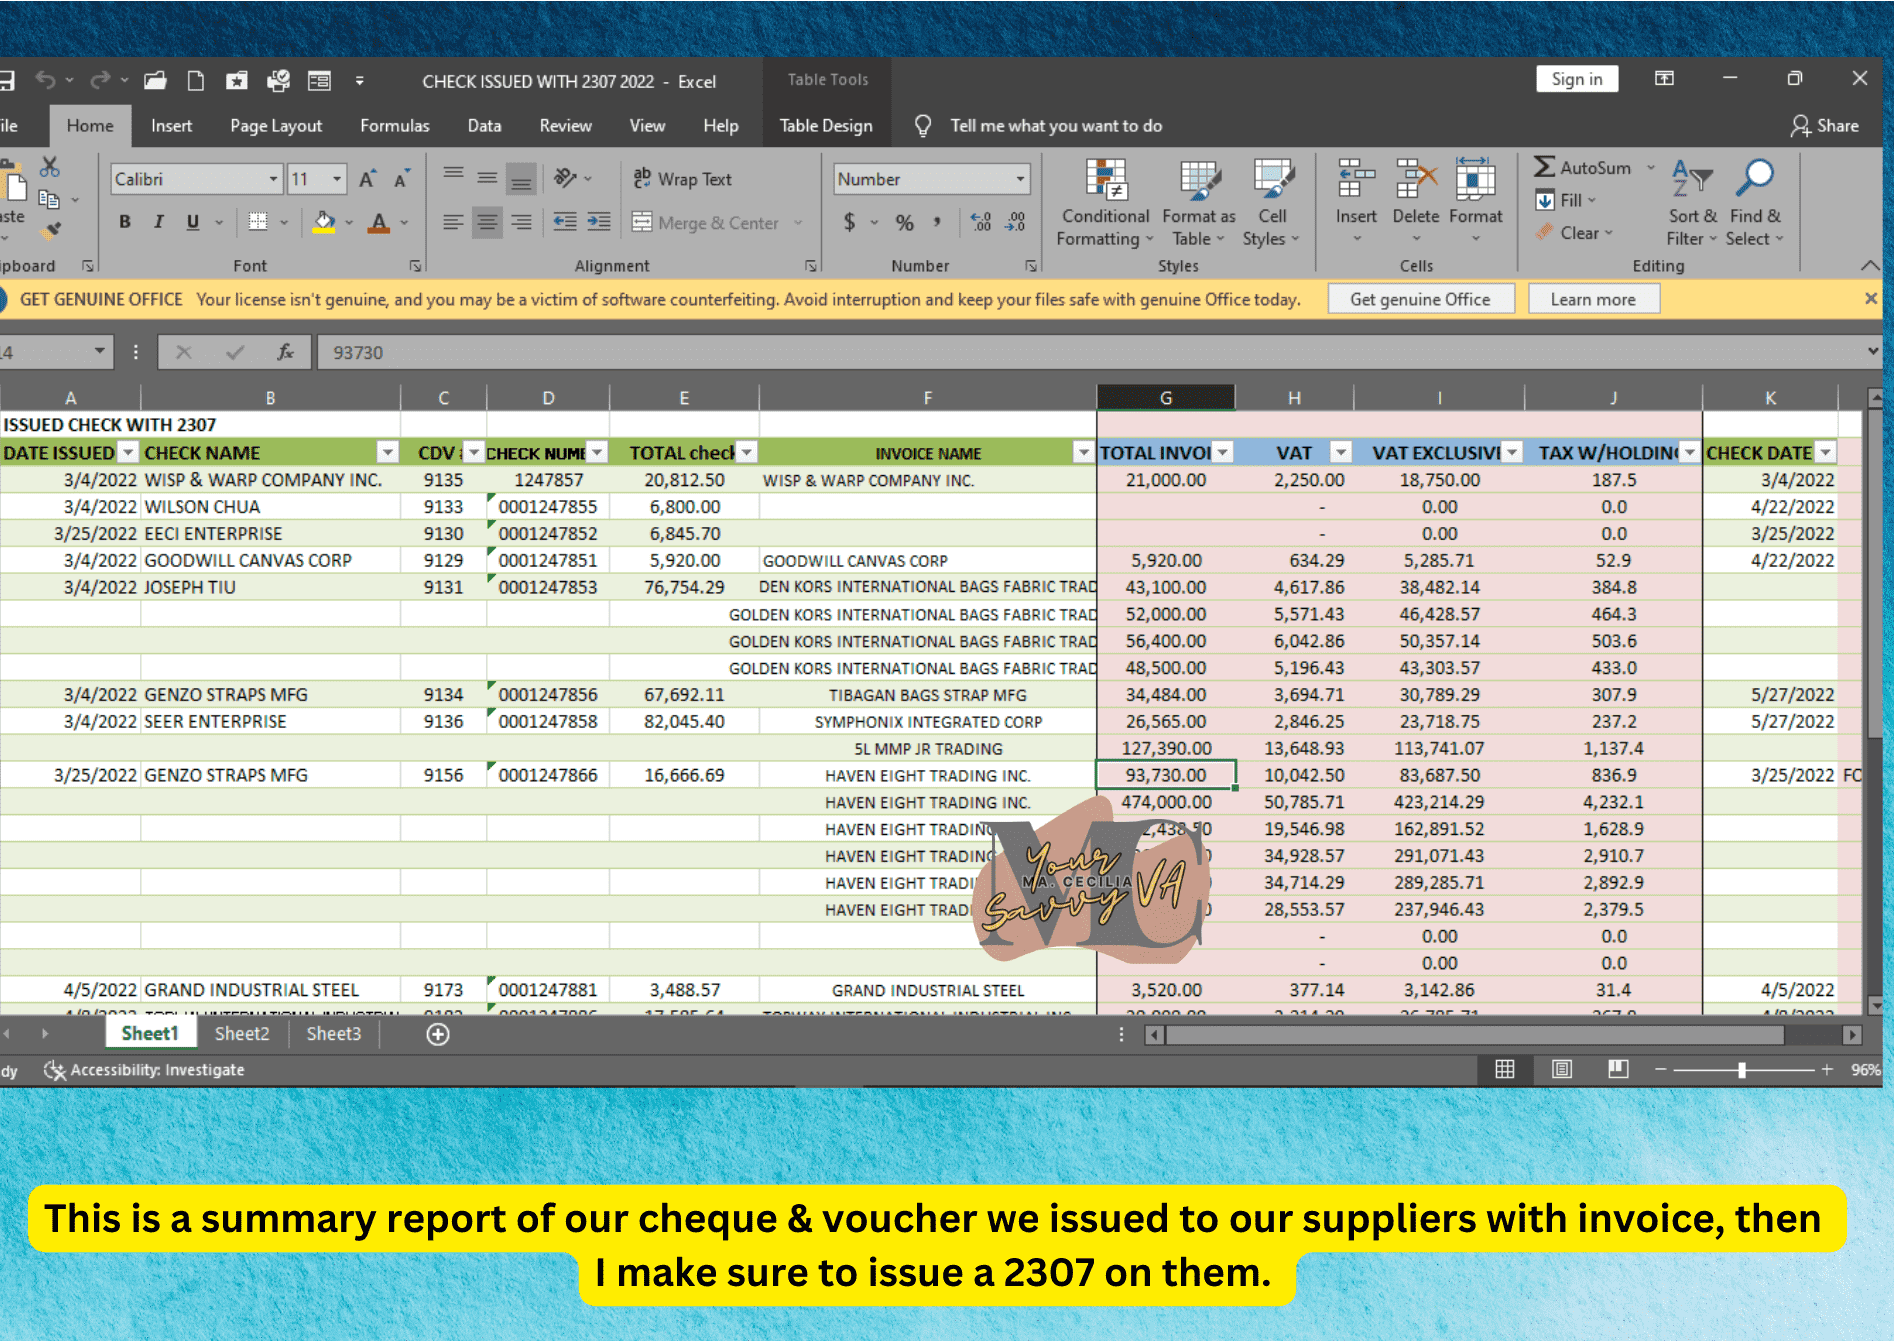This screenshot has width=1894, height=1341.
Task: Open the Insert ribbon tab
Action: pos(171,126)
